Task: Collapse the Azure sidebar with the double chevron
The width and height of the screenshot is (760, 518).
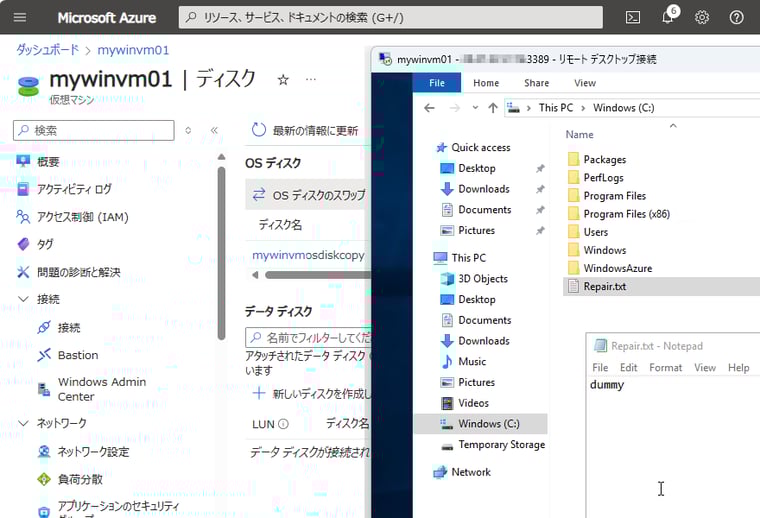Action: [x=214, y=130]
